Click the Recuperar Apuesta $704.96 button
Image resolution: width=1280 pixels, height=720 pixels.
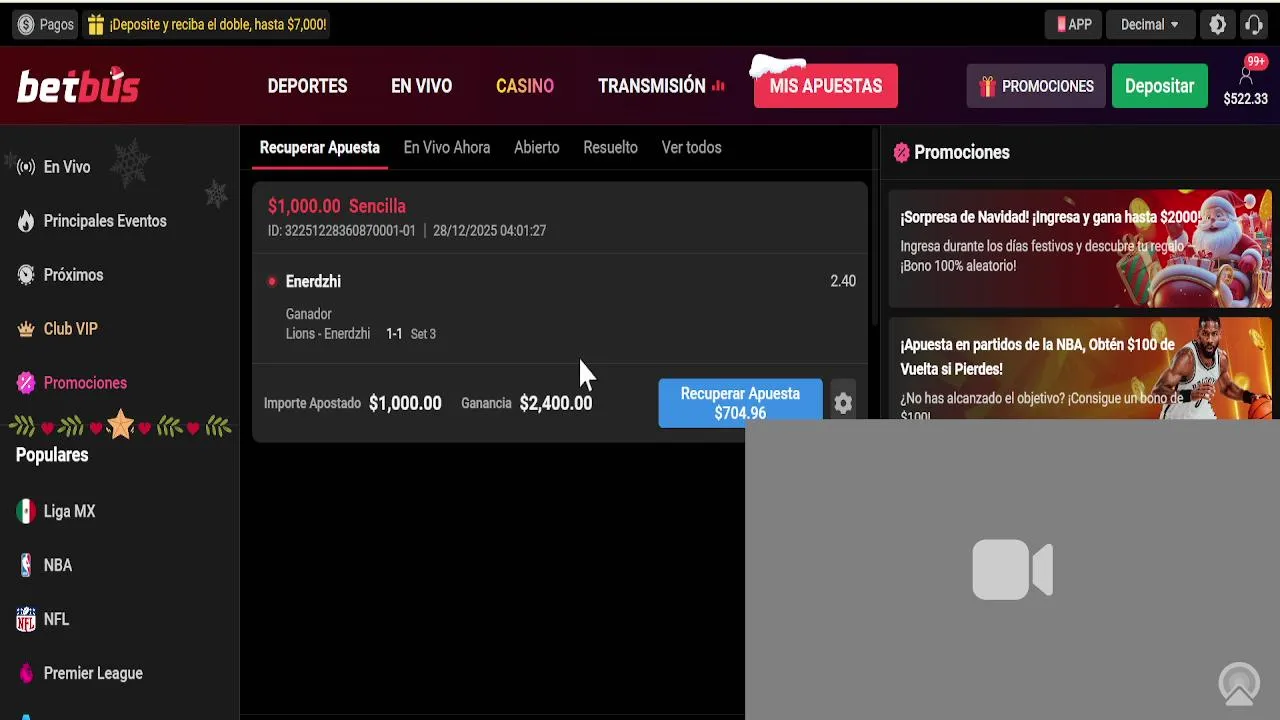click(x=740, y=403)
